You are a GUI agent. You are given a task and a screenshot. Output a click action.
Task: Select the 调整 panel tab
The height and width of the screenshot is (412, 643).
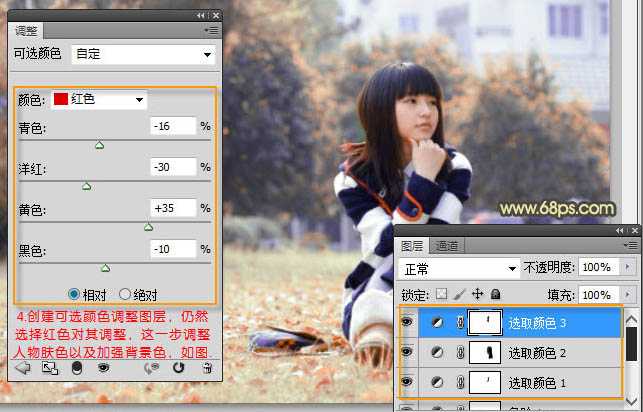(26, 31)
